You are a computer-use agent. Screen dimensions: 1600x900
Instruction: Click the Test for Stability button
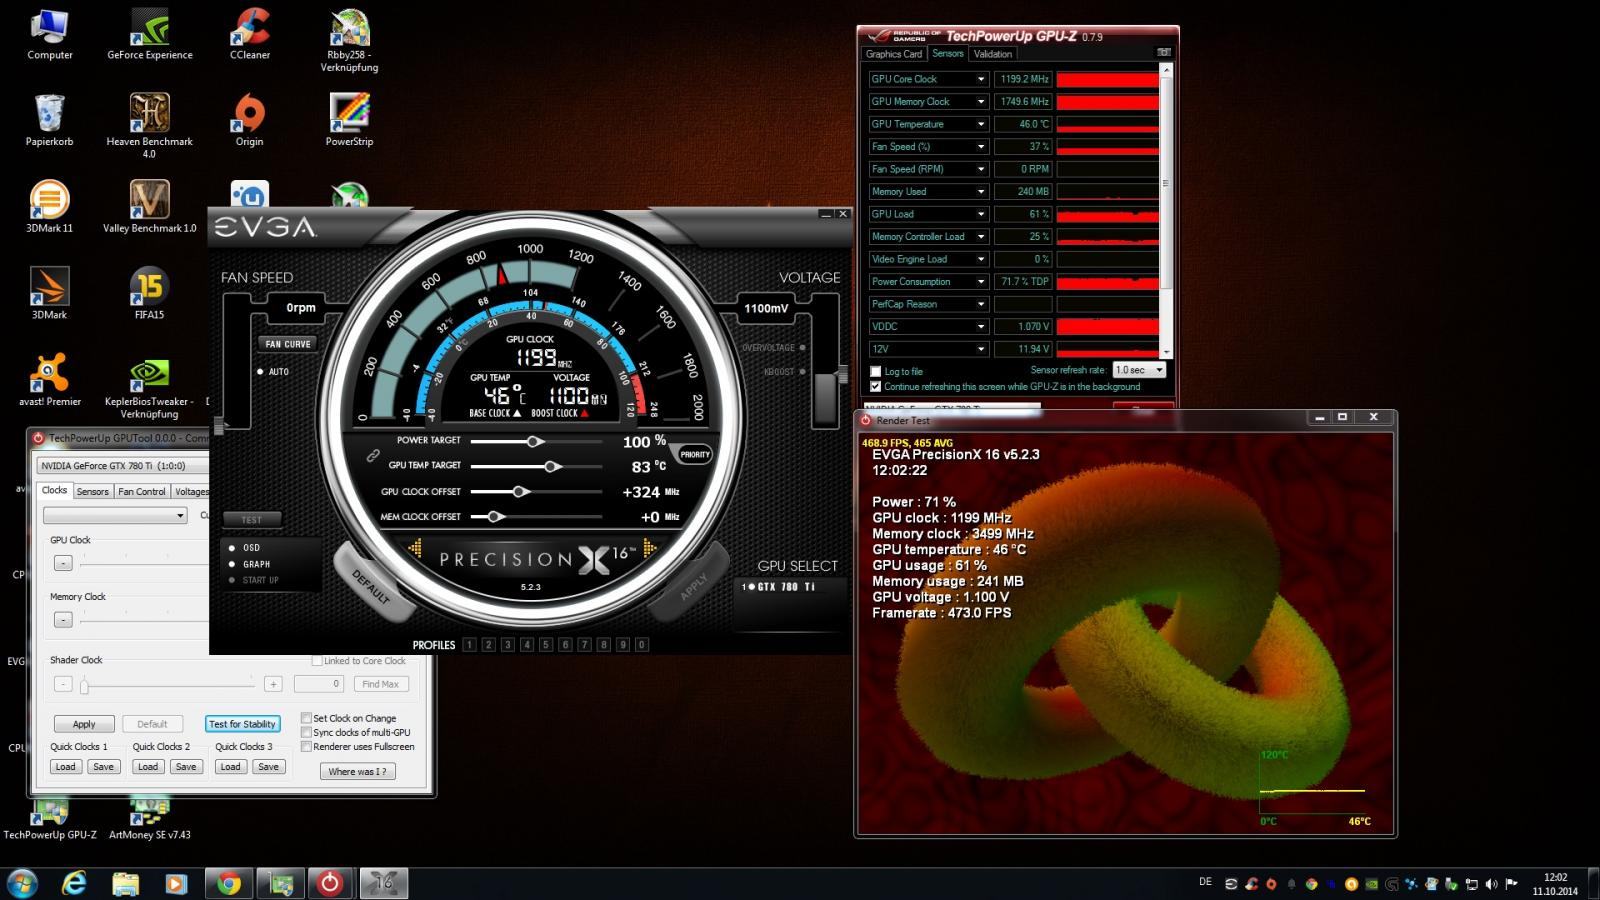click(x=243, y=724)
